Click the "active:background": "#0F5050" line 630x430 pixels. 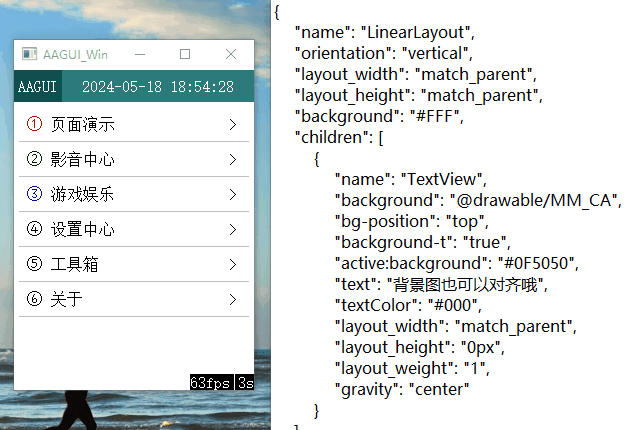click(457, 264)
